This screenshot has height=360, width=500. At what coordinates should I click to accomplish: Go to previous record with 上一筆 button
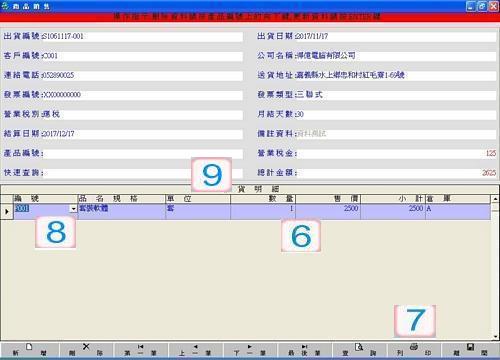click(x=195, y=350)
